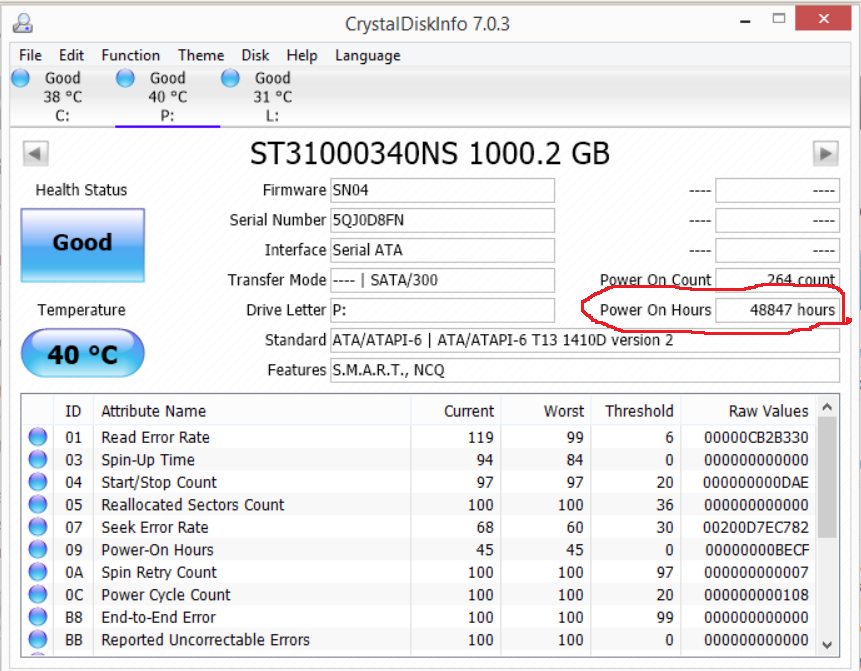Click status orb for Seek Error Rate
Screen dimensions: 861x671
click(x=38, y=527)
